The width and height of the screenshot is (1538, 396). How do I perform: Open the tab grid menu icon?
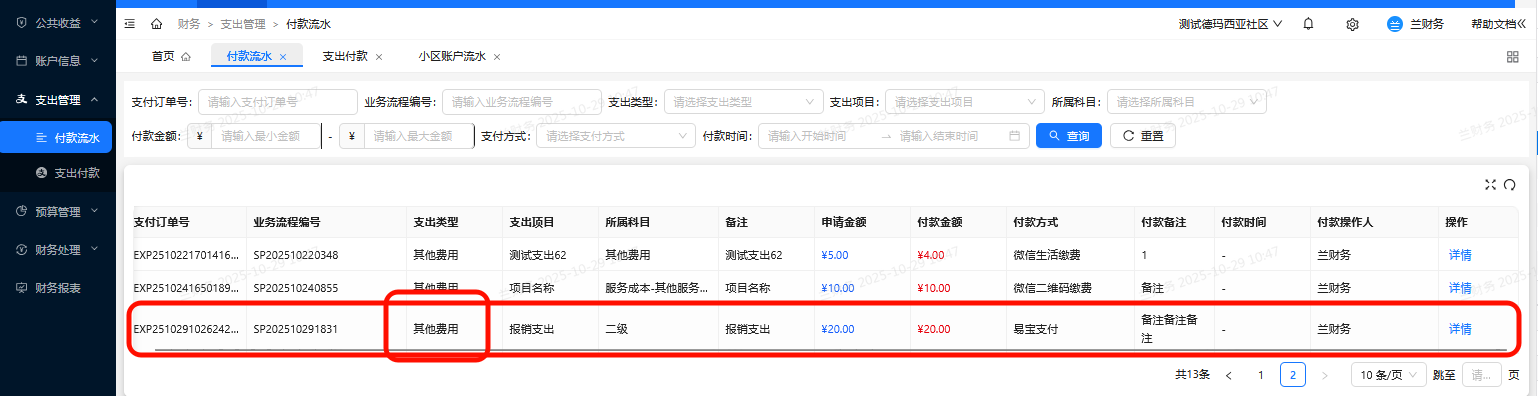click(1513, 57)
